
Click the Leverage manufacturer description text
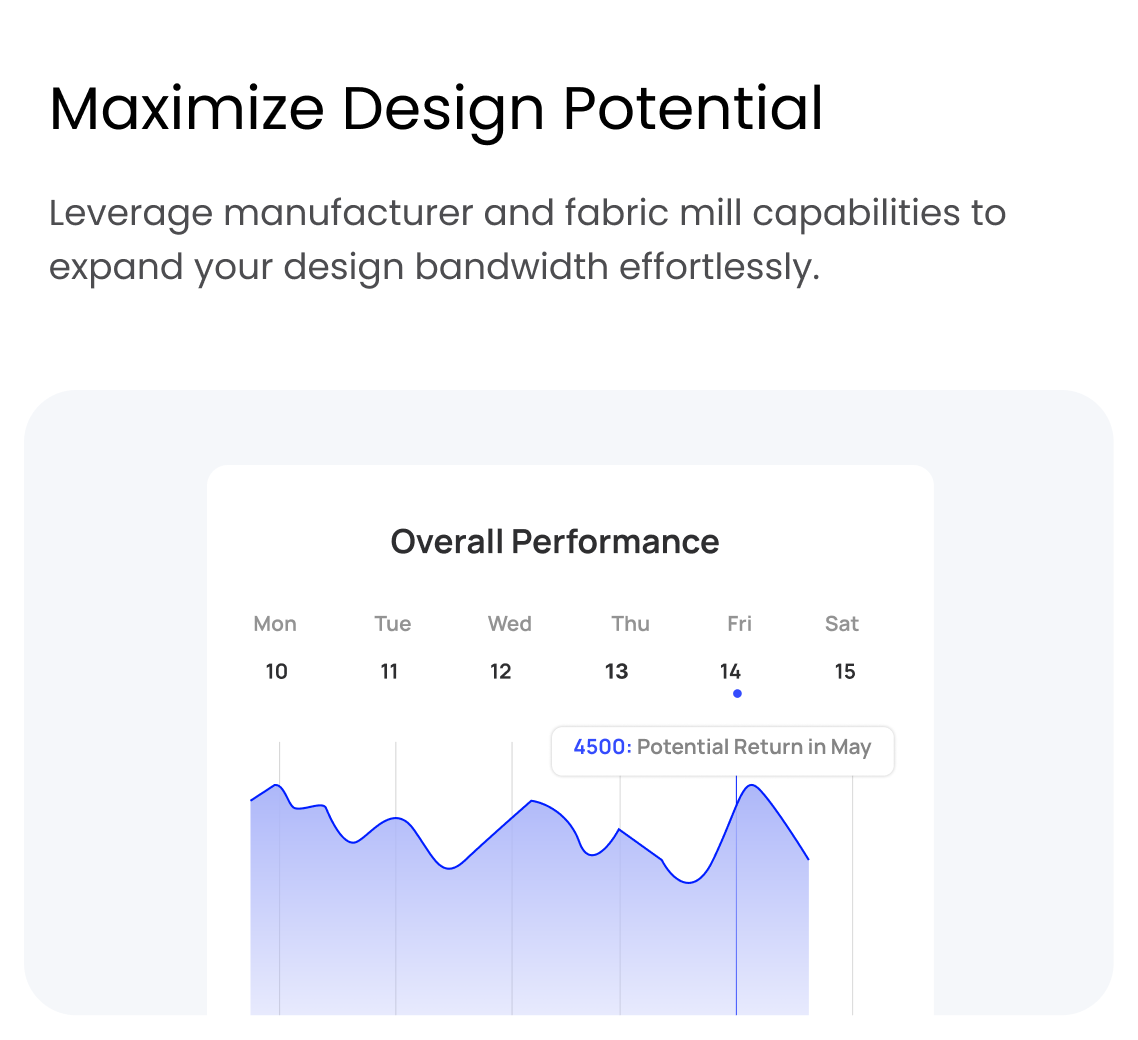[x=527, y=240]
